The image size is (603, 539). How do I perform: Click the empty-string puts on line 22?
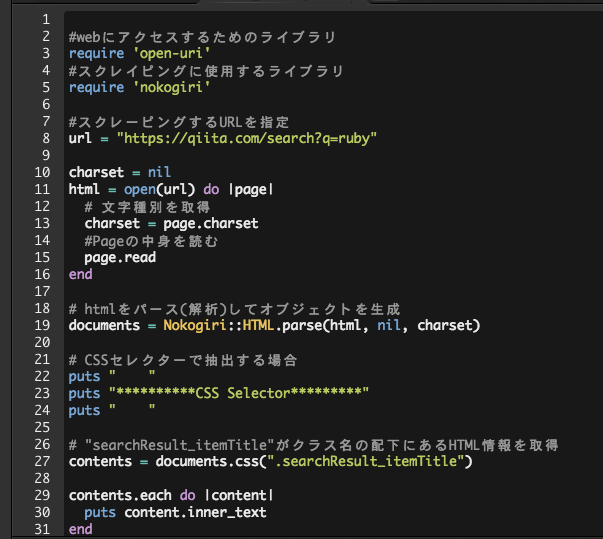point(112,376)
